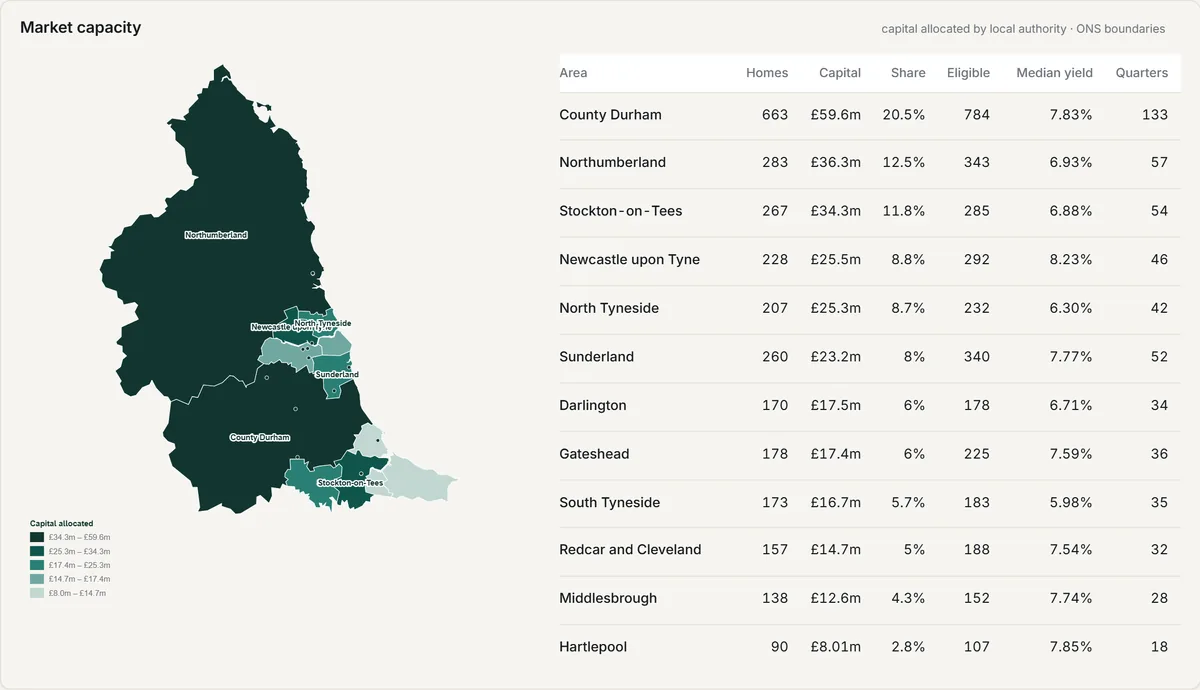Click the Market capacity heading
The height and width of the screenshot is (690, 1200).
coord(81,28)
